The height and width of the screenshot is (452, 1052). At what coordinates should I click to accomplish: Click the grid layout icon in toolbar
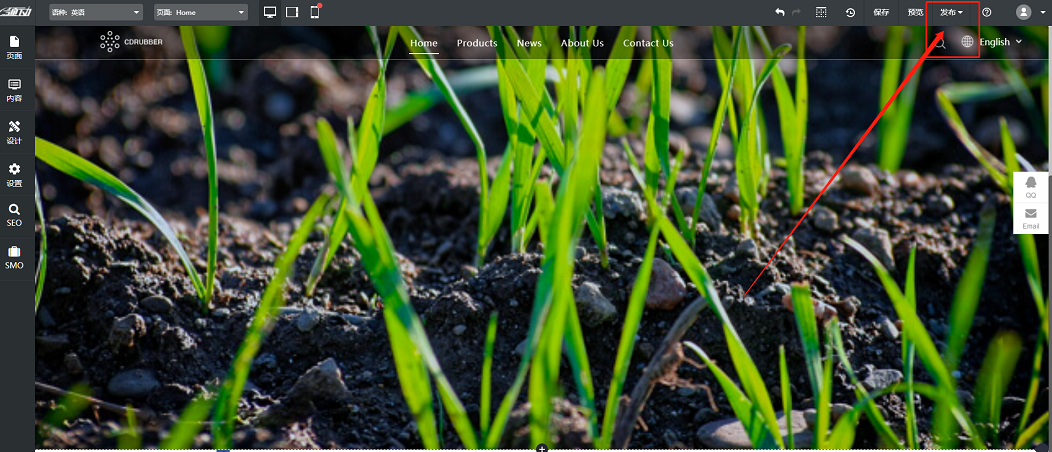821,12
